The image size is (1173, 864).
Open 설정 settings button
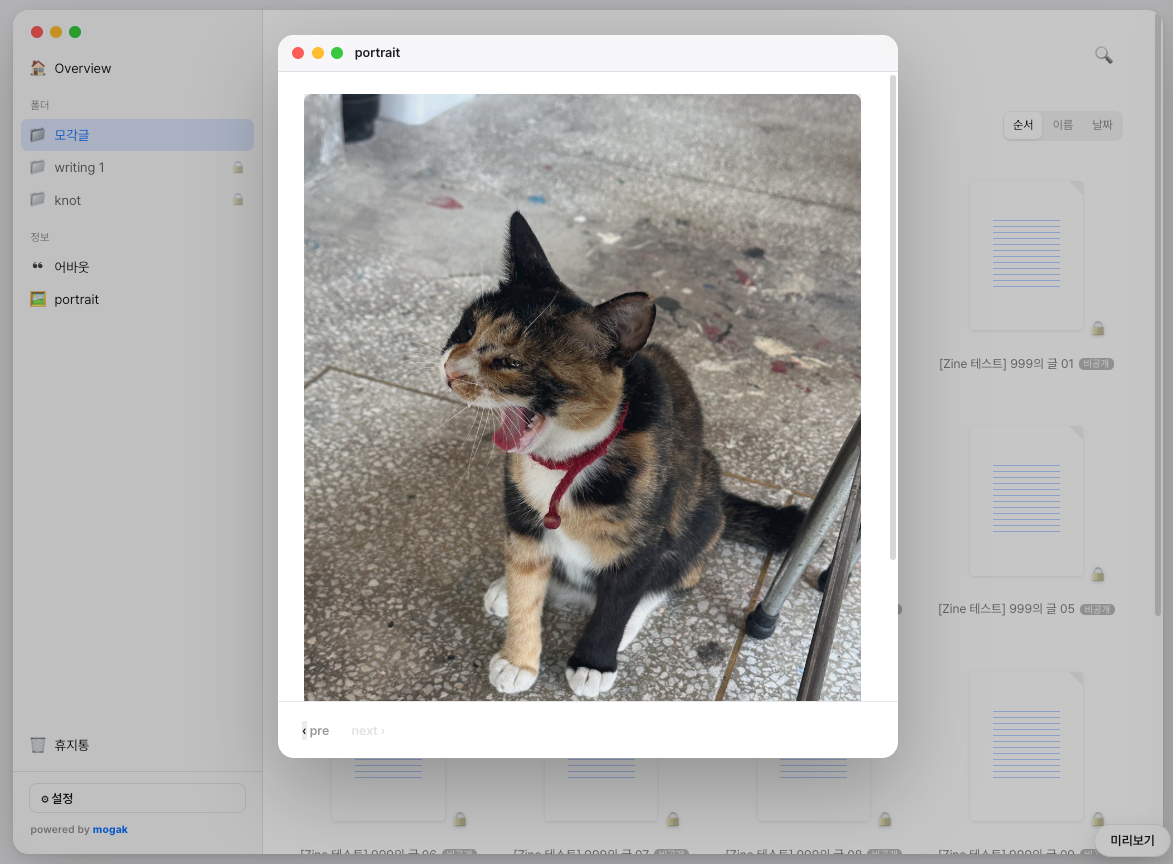(x=137, y=798)
